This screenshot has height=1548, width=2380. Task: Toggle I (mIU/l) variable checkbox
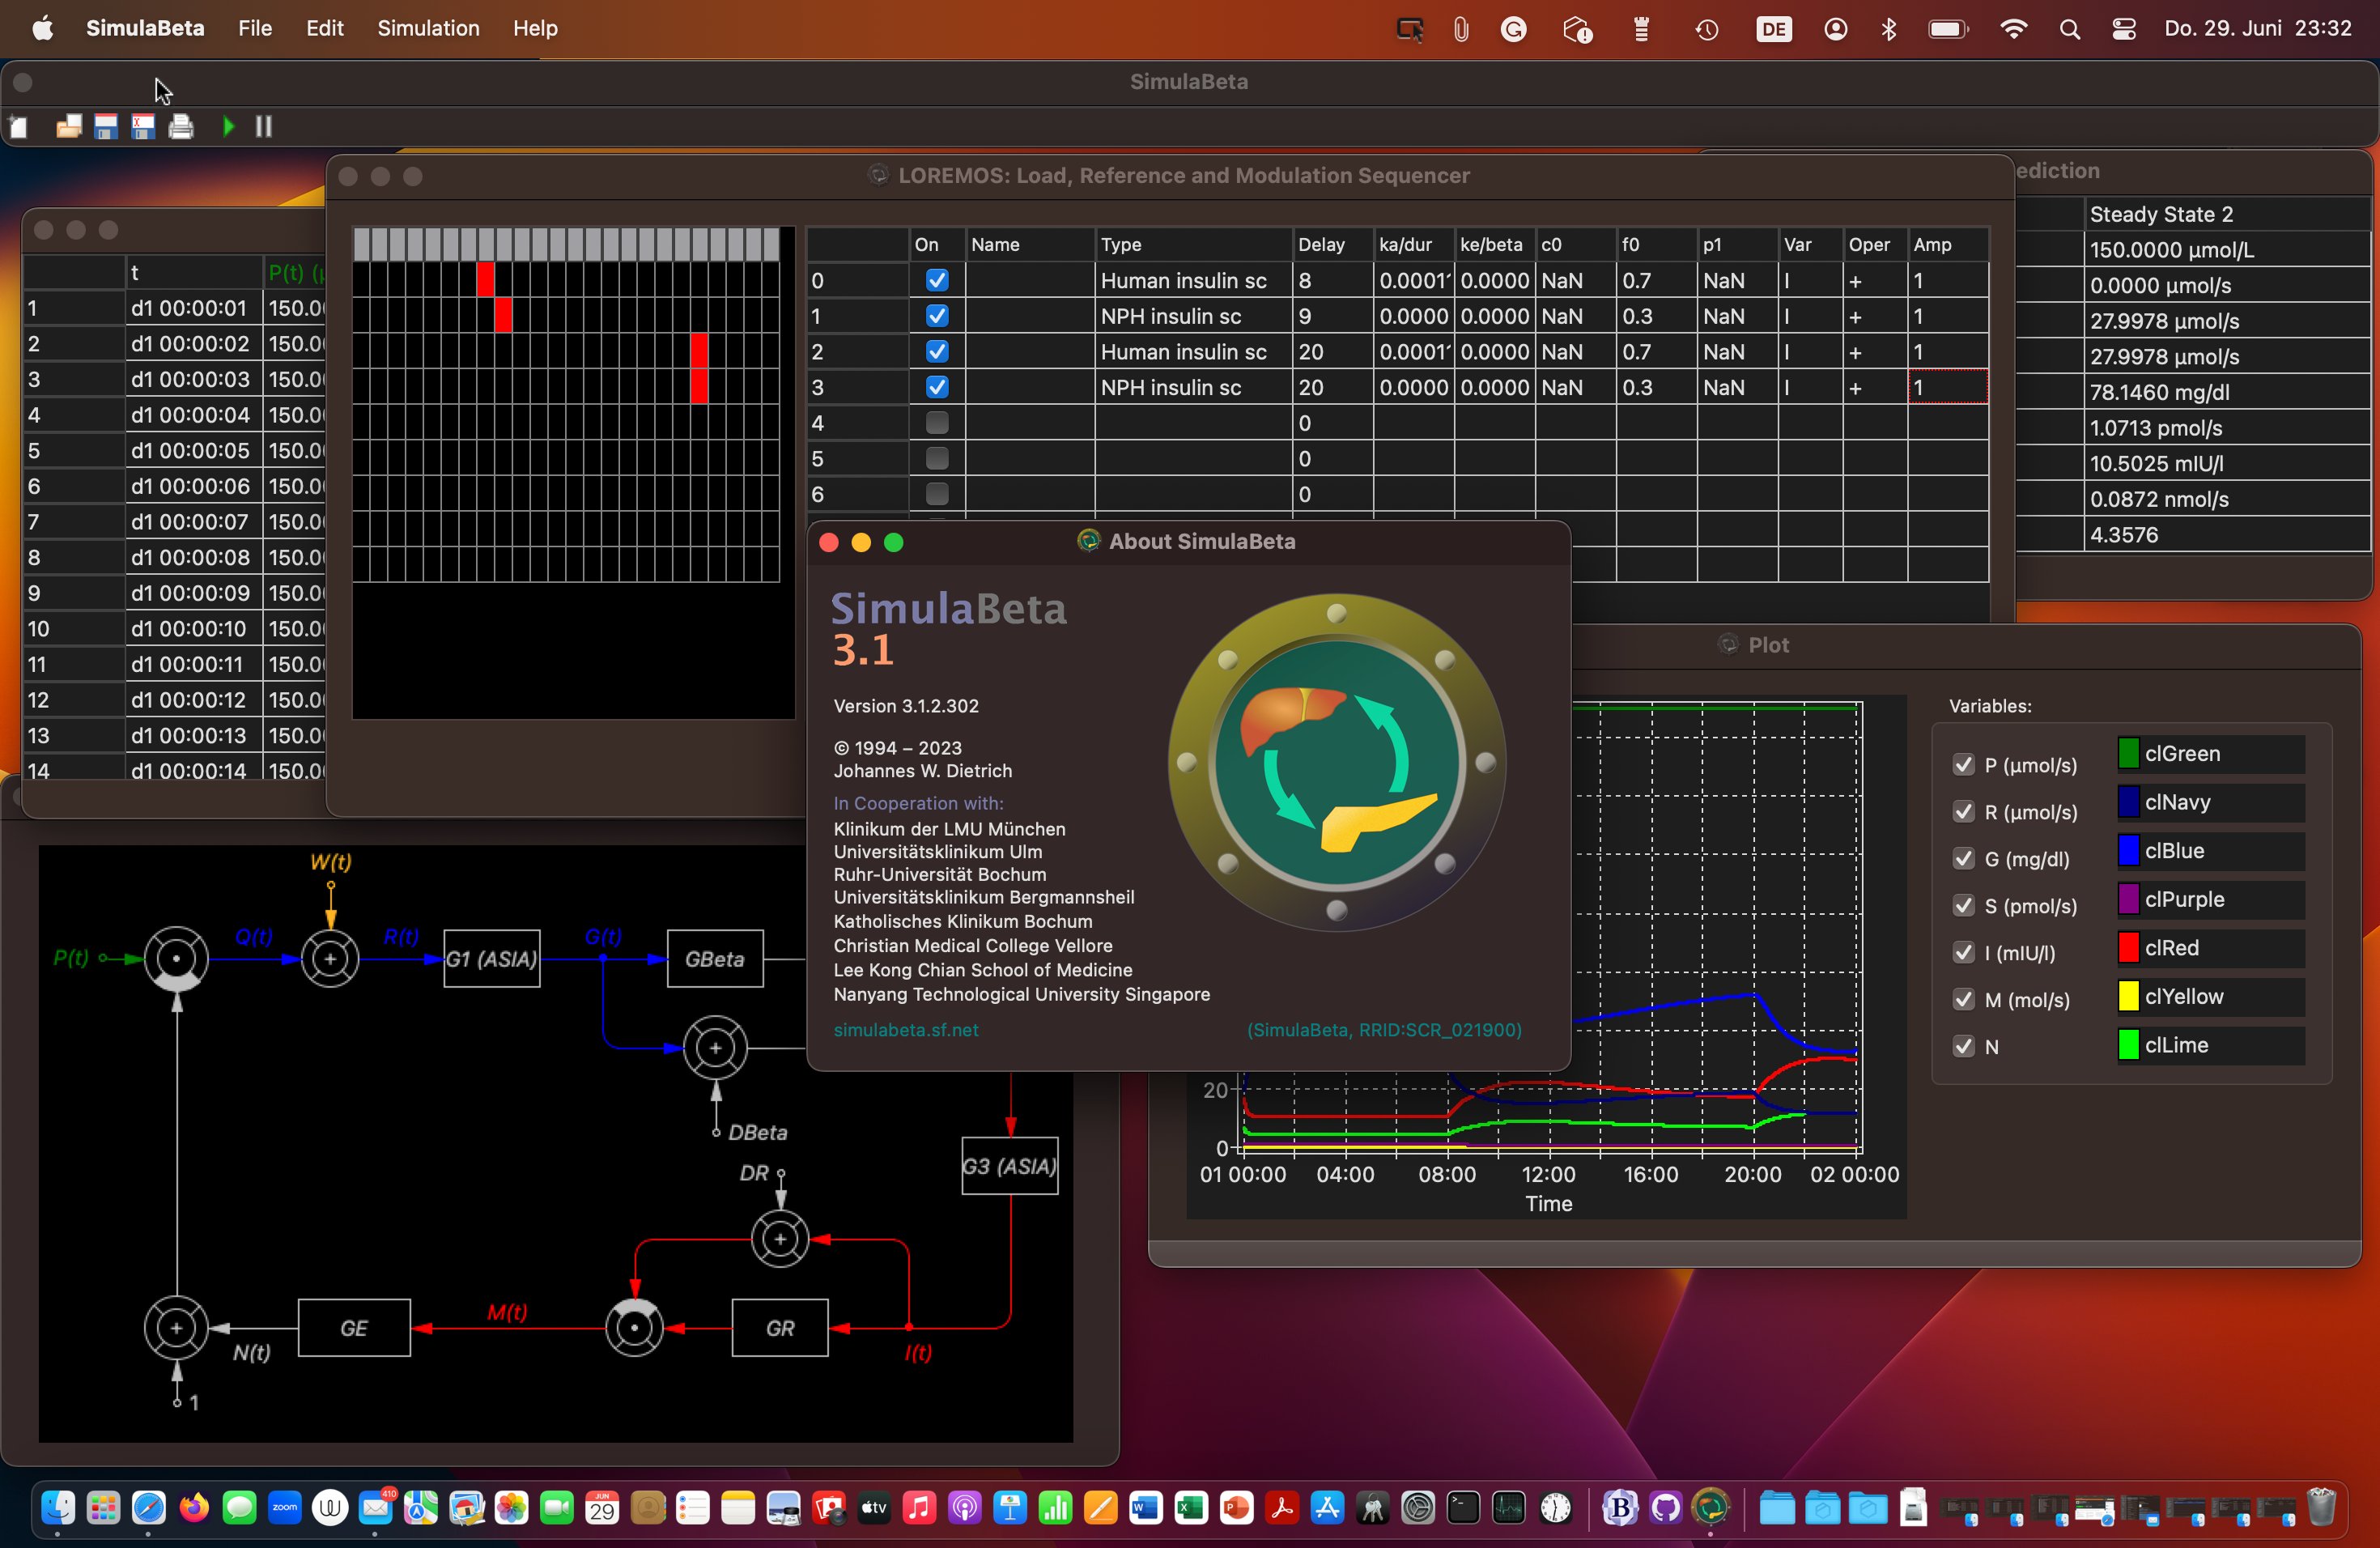point(1963,953)
